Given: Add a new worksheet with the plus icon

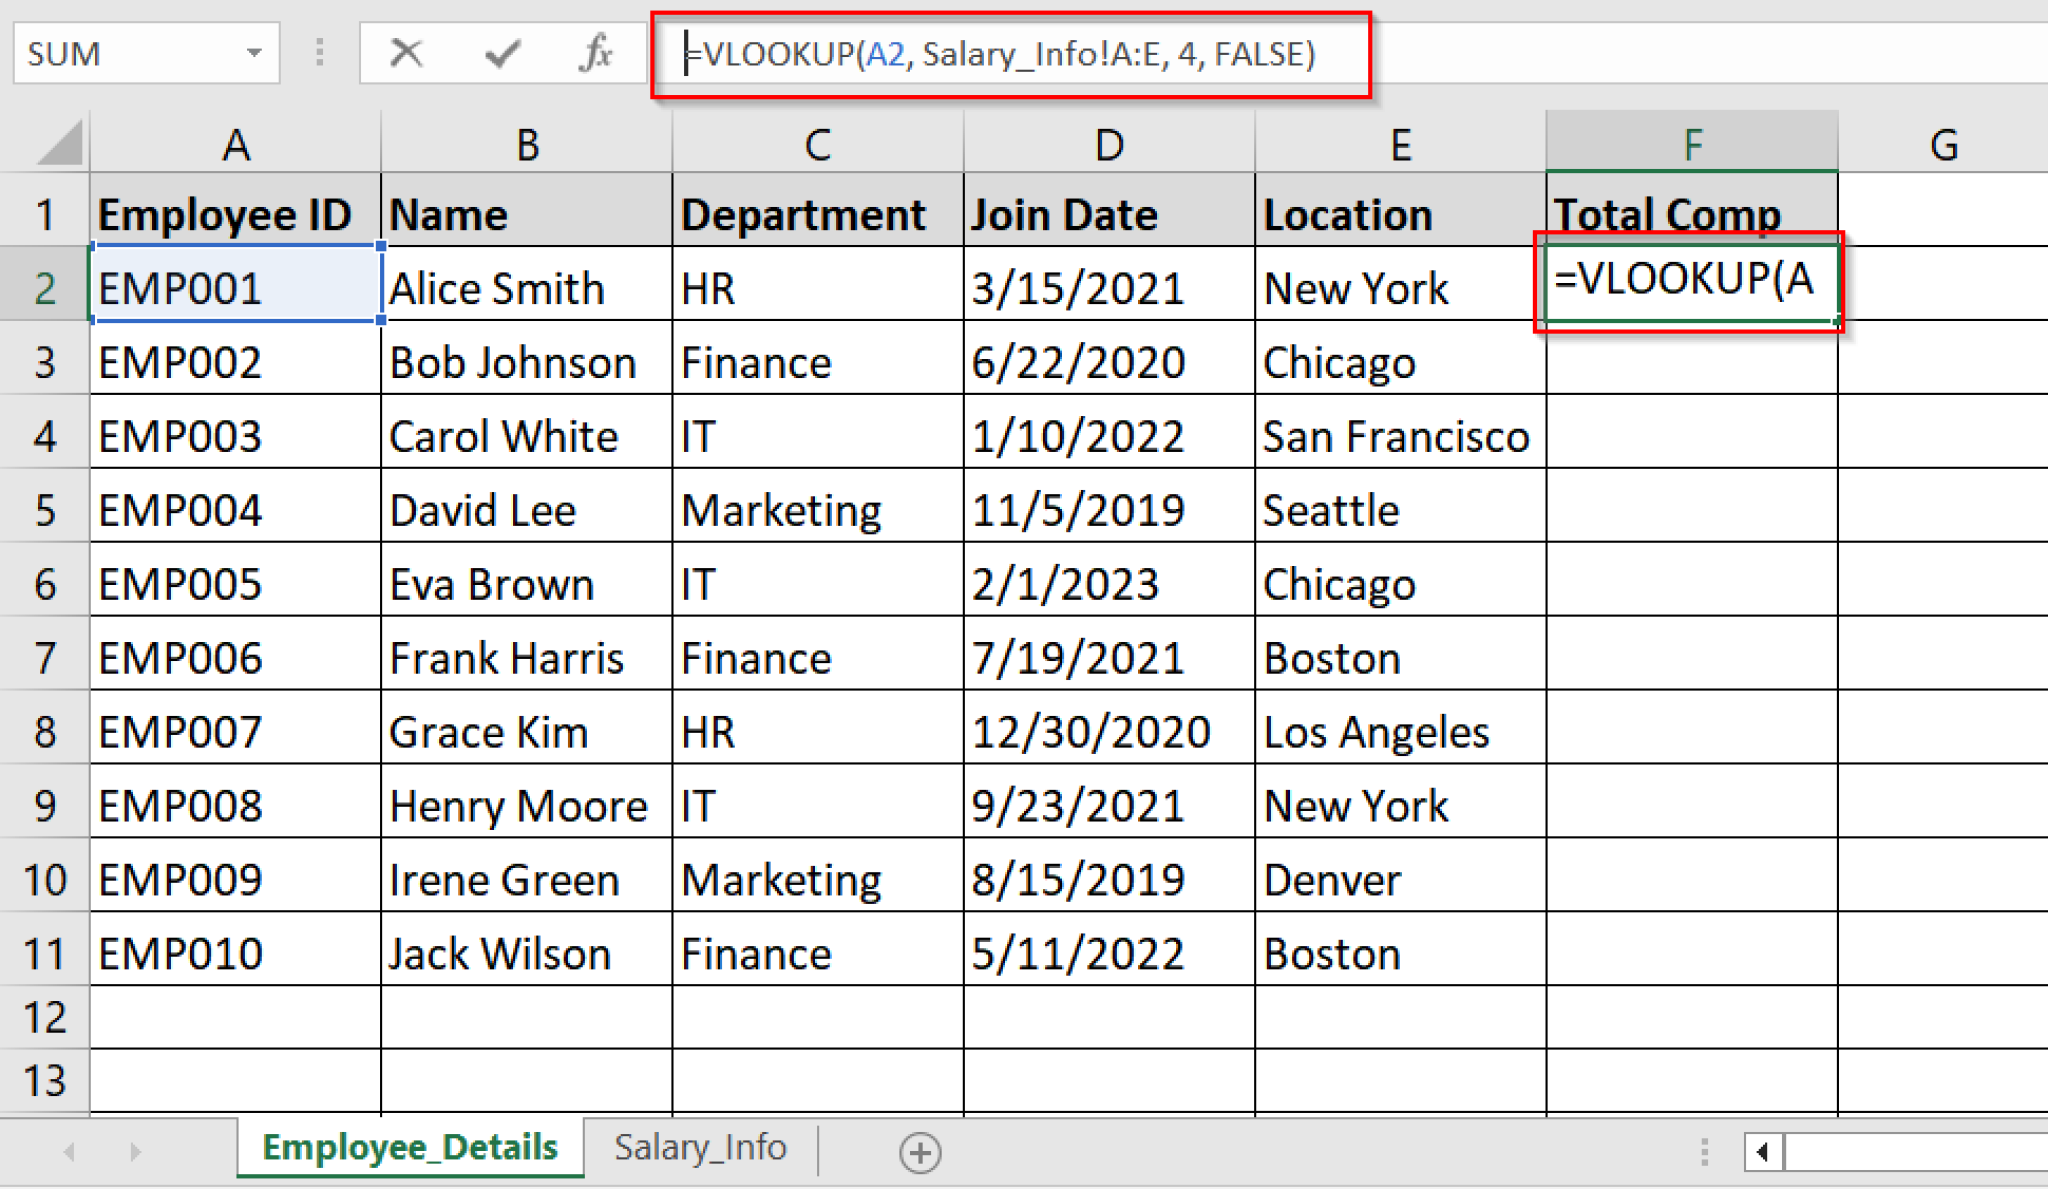Looking at the screenshot, I should click(x=919, y=1151).
